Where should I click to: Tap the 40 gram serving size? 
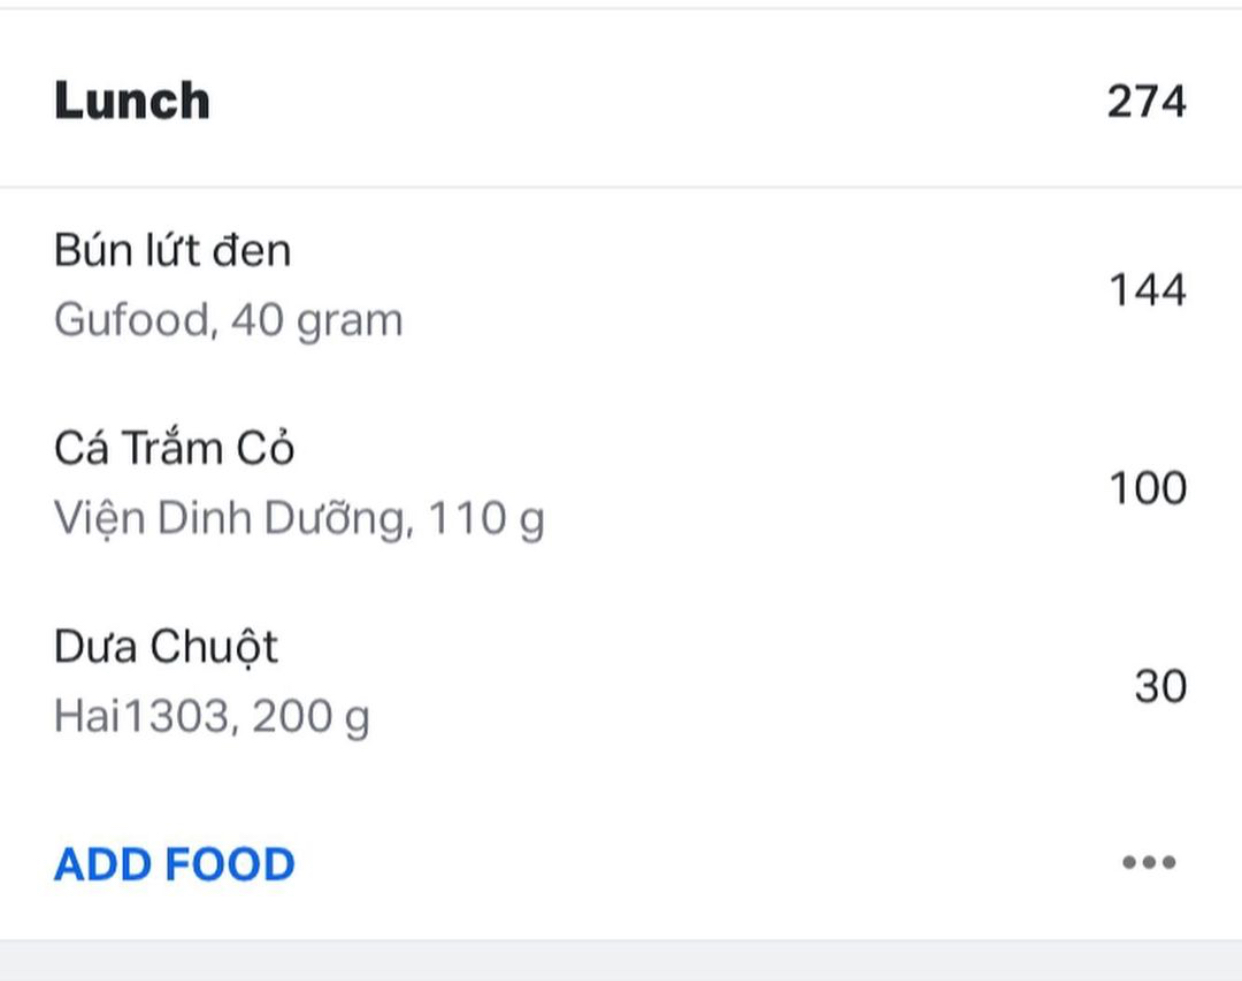tap(317, 321)
